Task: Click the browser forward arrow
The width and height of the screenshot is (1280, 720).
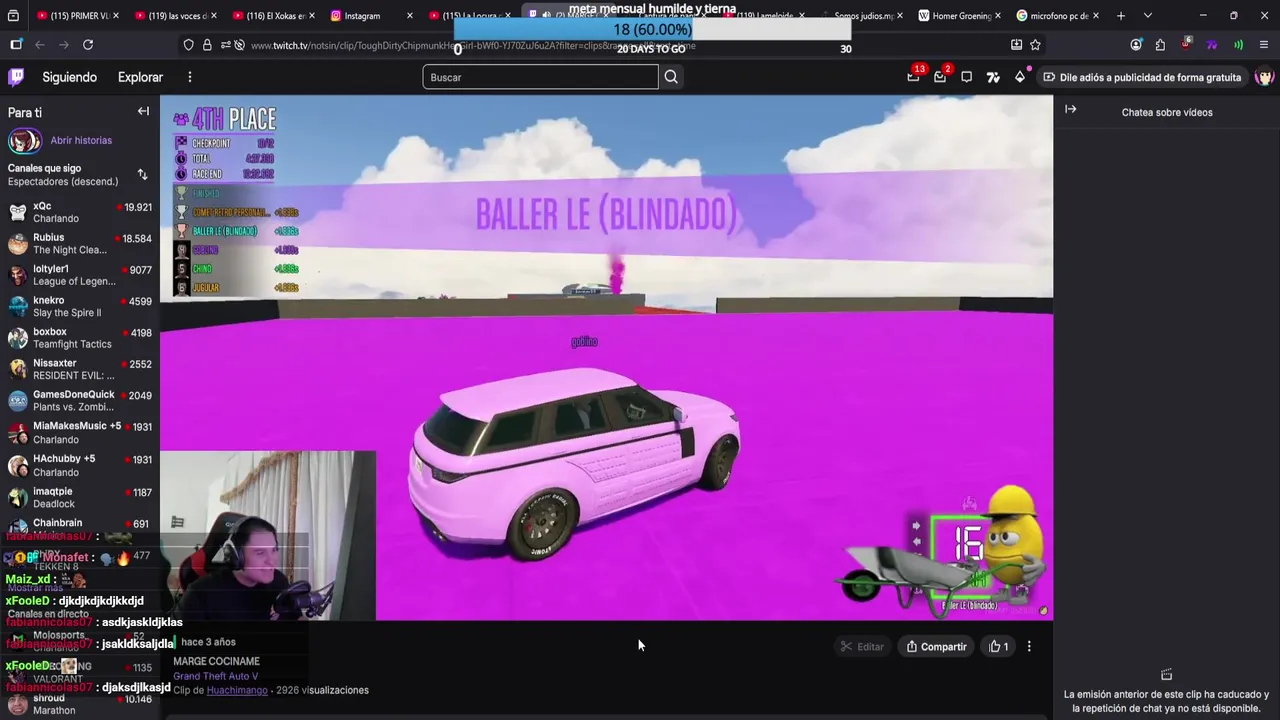Action: 64,45
